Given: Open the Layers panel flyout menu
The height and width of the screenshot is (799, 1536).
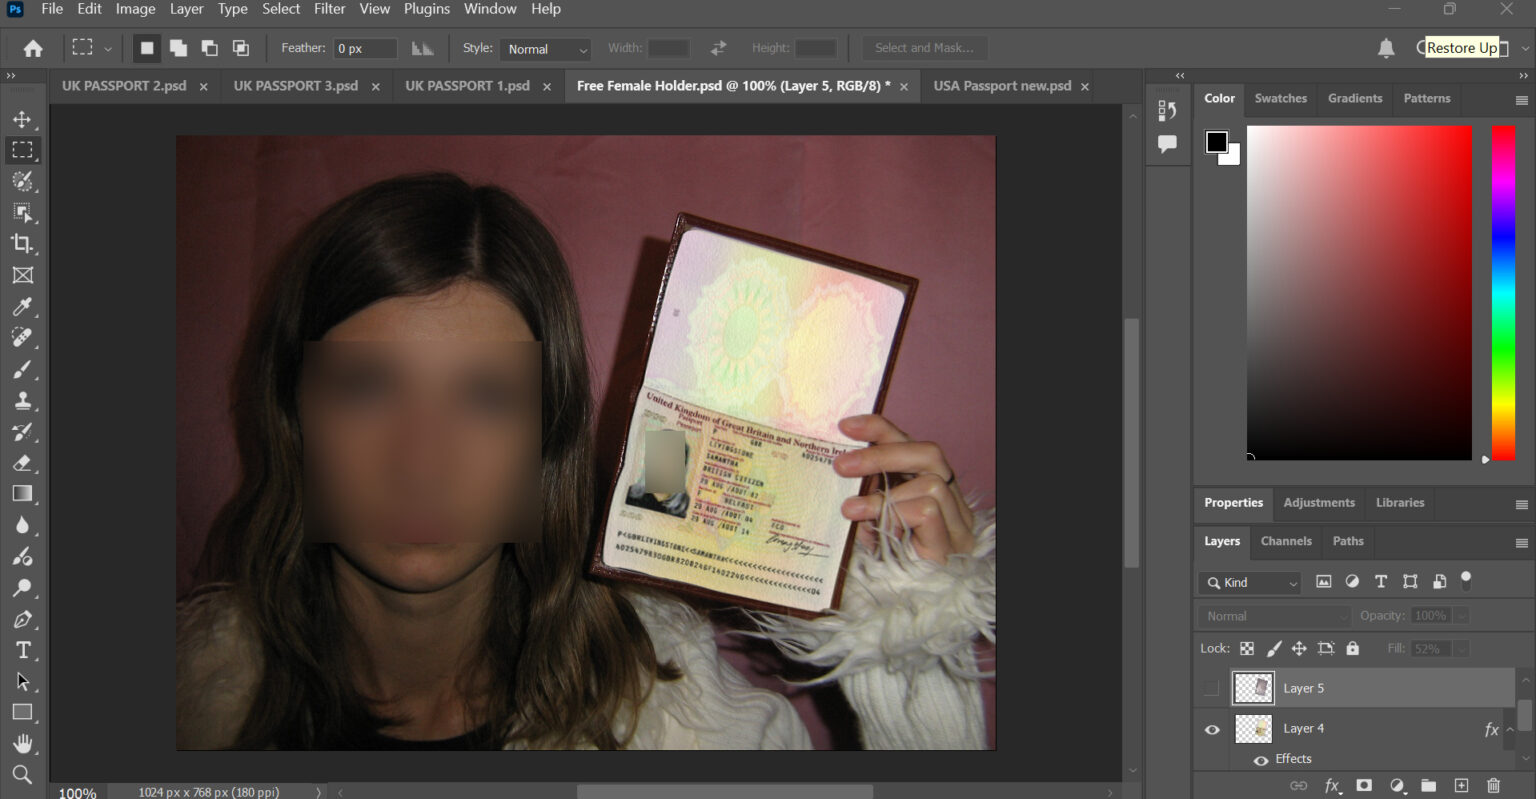Looking at the screenshot, I should [1521, 543].
